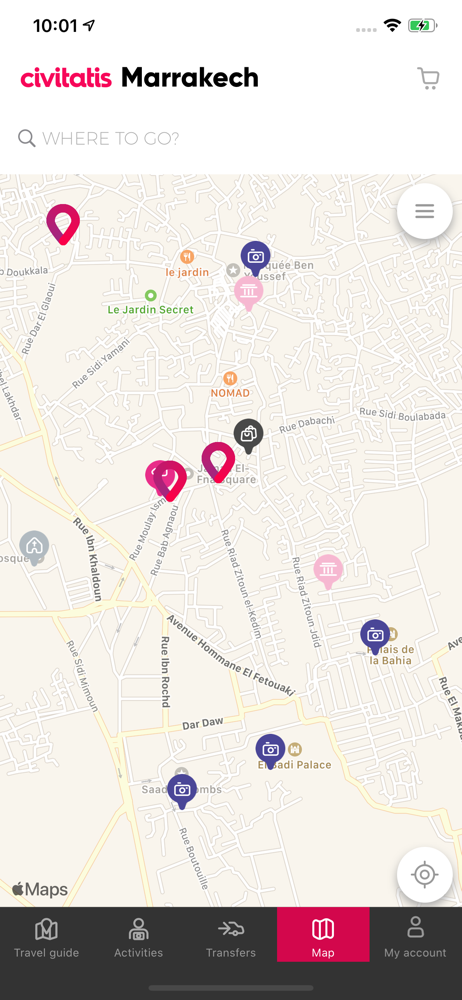Tap the camera pin near Mosquée Ben Youssef
462x1000 pixels.
(x=255, y=258)
